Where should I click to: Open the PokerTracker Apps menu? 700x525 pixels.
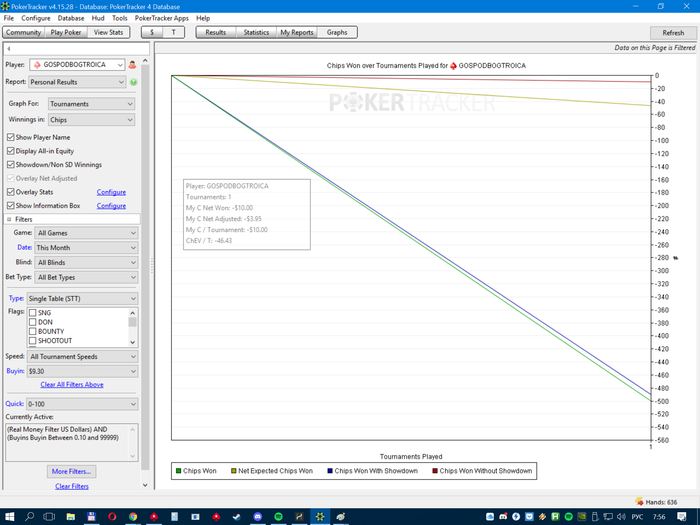coord(162,18)
